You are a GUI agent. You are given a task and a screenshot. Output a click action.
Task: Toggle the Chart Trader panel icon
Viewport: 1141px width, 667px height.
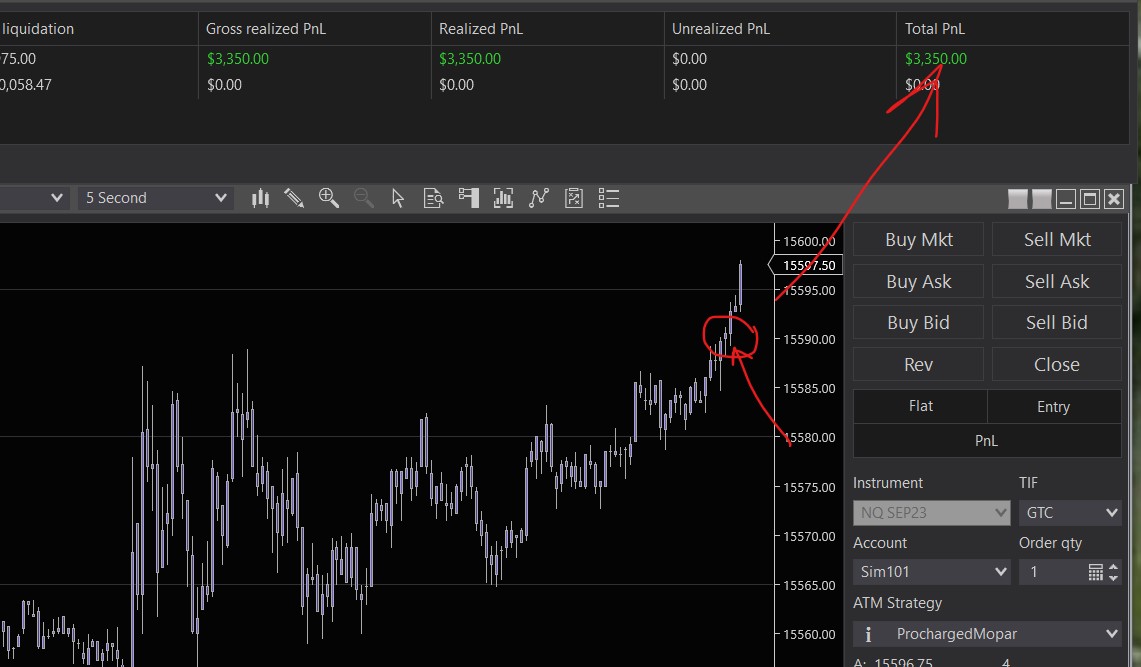(469, 198)
